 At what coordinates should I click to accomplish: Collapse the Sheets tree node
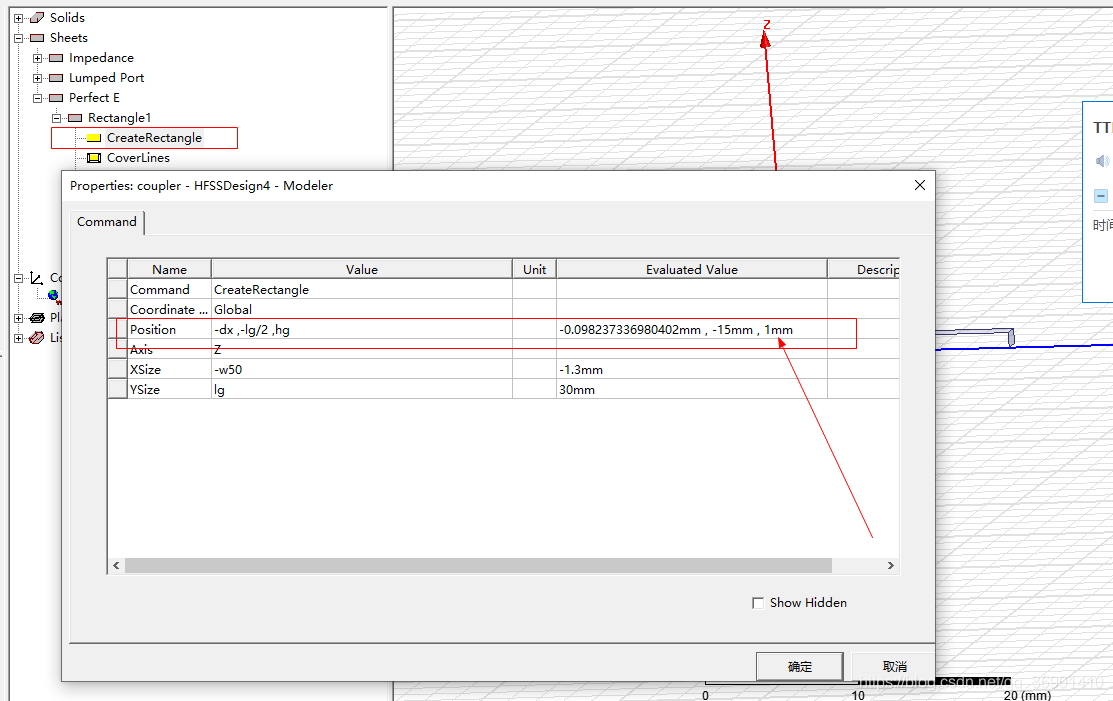[x=18, y=38]
